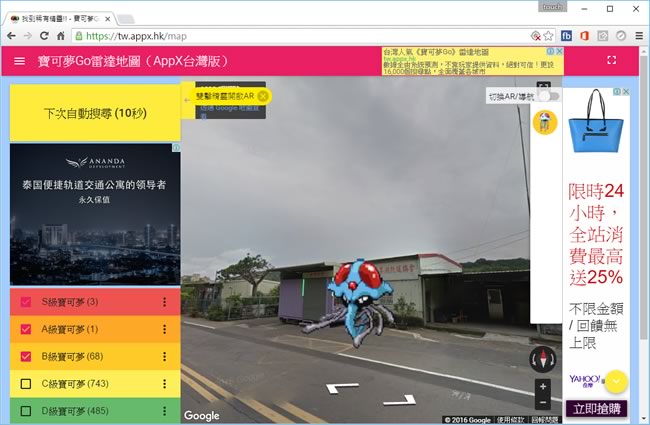The height and width of the screenshot is (425, 650).
Task: Reload the page with refresh icon
Action: [44, 36]
